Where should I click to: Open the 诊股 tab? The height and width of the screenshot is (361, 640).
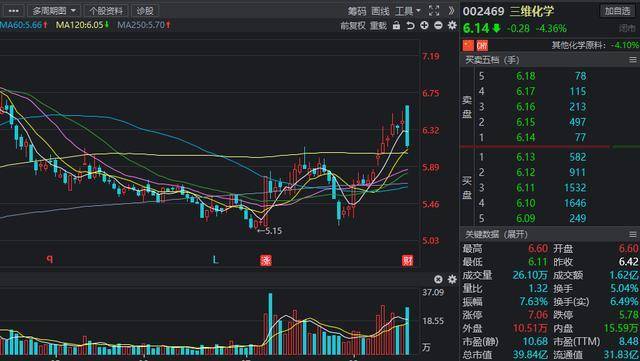tap(145, 11)
